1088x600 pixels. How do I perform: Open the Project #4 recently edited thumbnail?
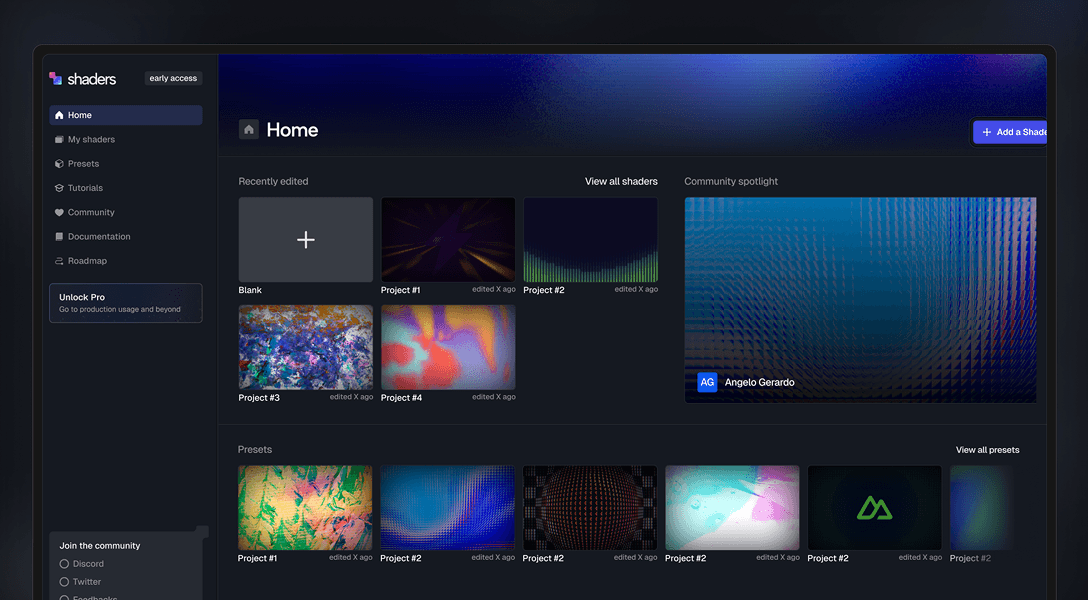(x=448, y=348)
